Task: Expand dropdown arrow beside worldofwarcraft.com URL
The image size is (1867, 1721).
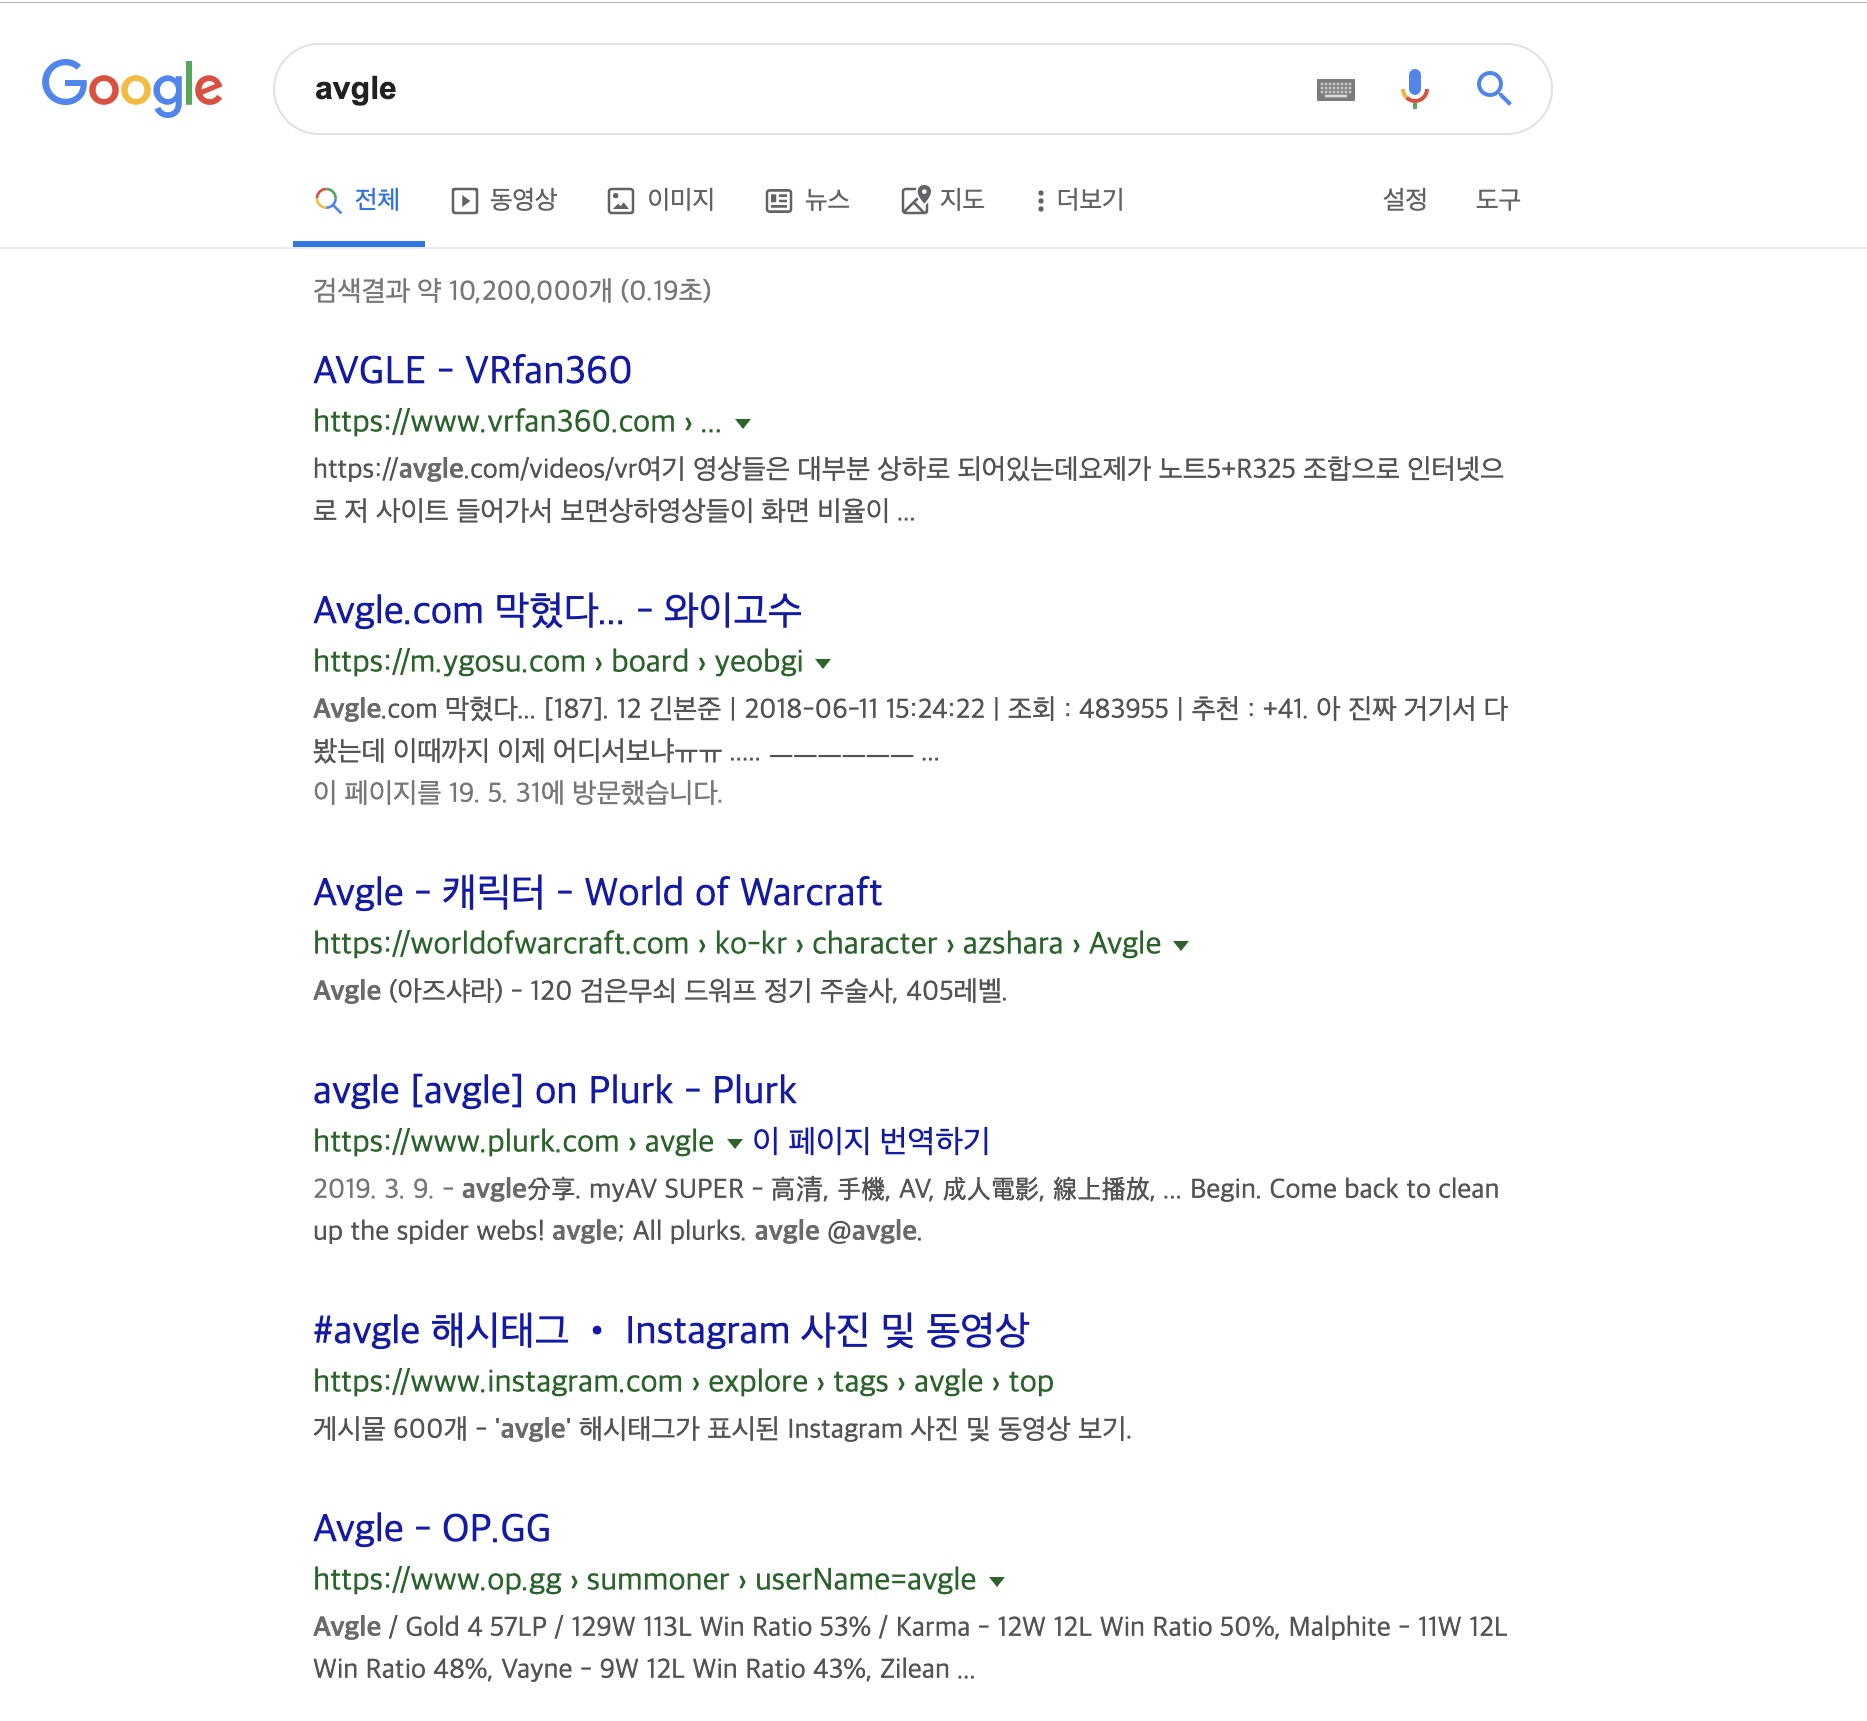Action: point(1181,945)
